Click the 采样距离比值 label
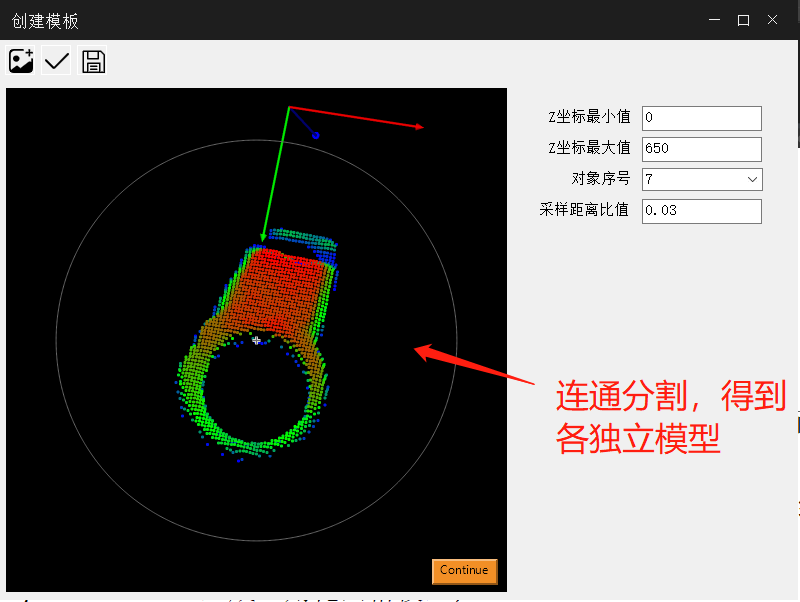The image size is (800, 602). [x=584, y=209]
